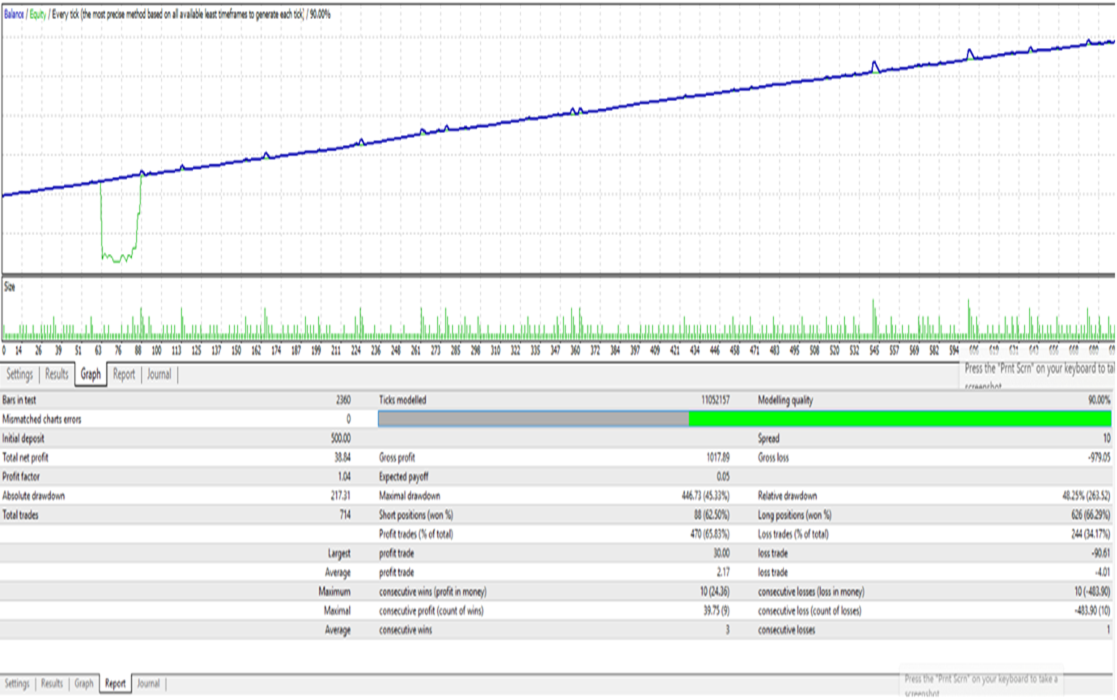Select the active Report tab below the table
Image resolution: width=1117 pixels, height=700 pixels.
coord(115,684)
